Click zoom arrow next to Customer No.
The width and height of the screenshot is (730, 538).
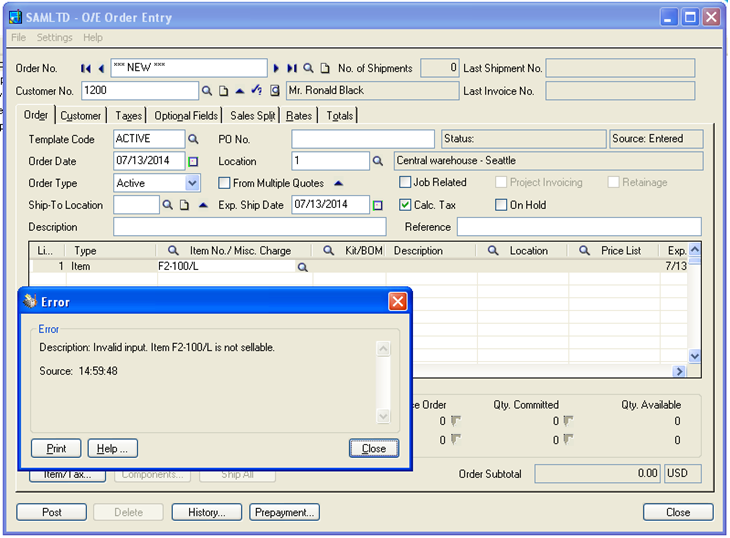tap(240, 91)
